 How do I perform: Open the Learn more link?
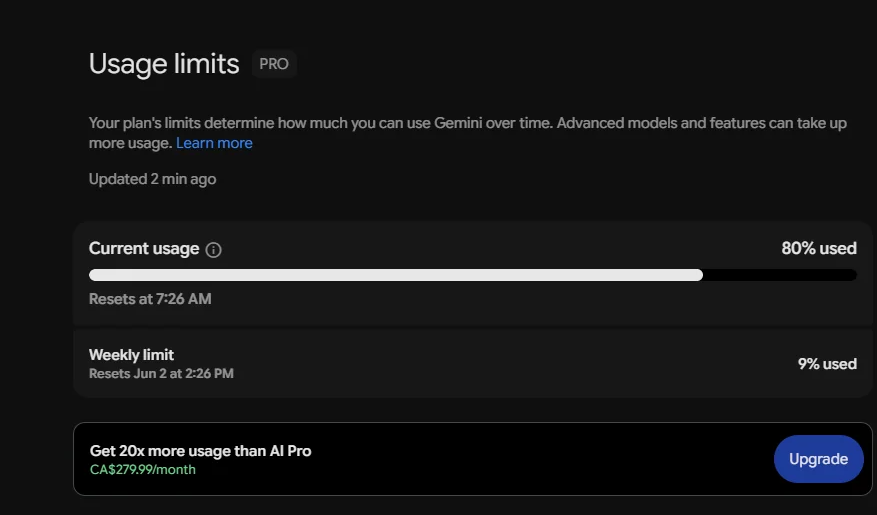click(214, 143)
